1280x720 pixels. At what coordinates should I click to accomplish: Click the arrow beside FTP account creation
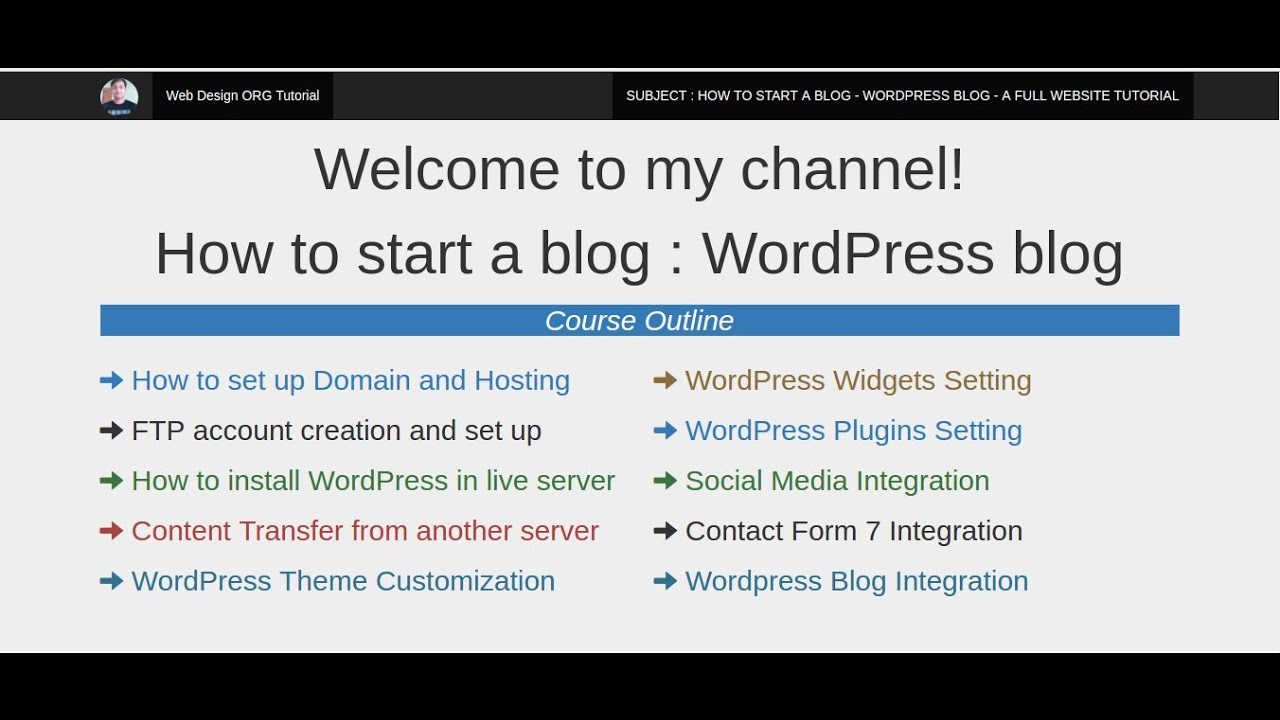111,431
